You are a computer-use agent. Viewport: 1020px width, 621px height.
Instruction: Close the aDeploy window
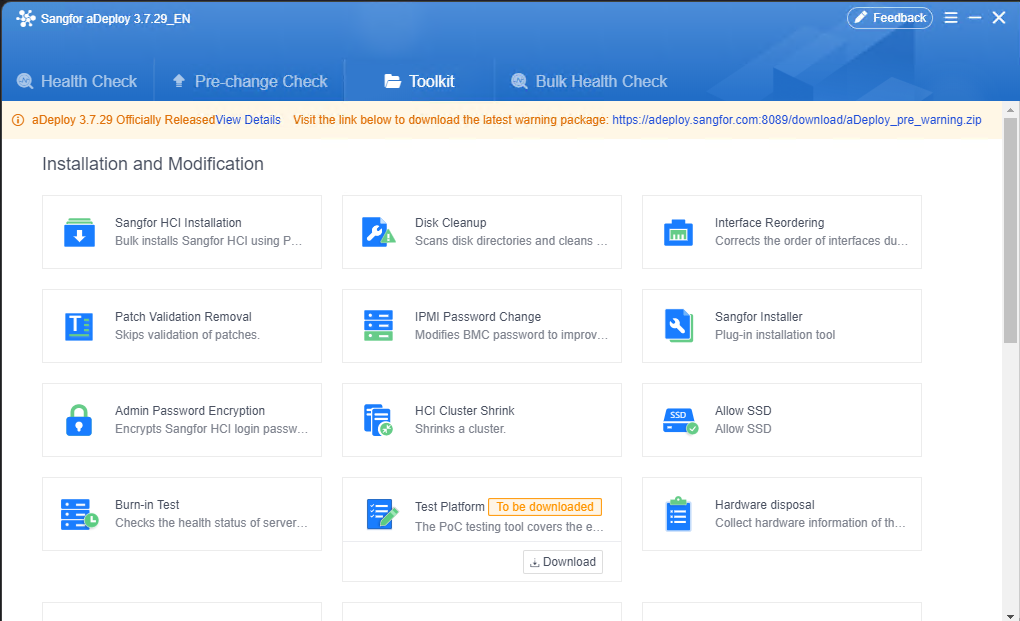pyautogui.click(x=999, y=18)
